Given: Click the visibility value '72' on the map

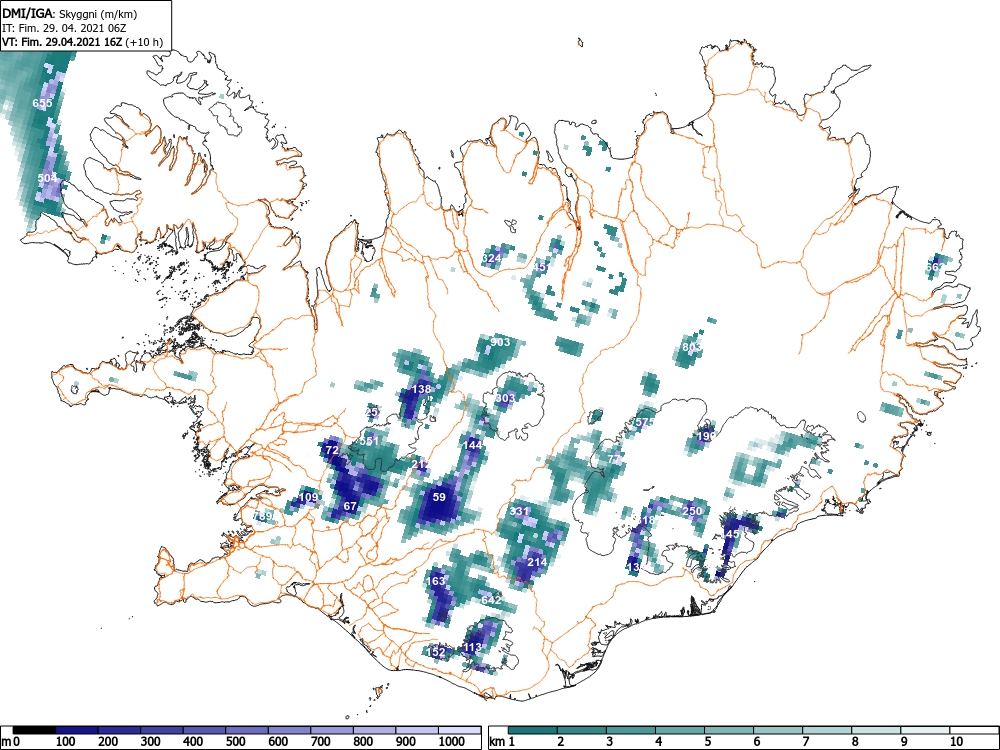Looking at the screenshot, I should click(x=332, y=450).
